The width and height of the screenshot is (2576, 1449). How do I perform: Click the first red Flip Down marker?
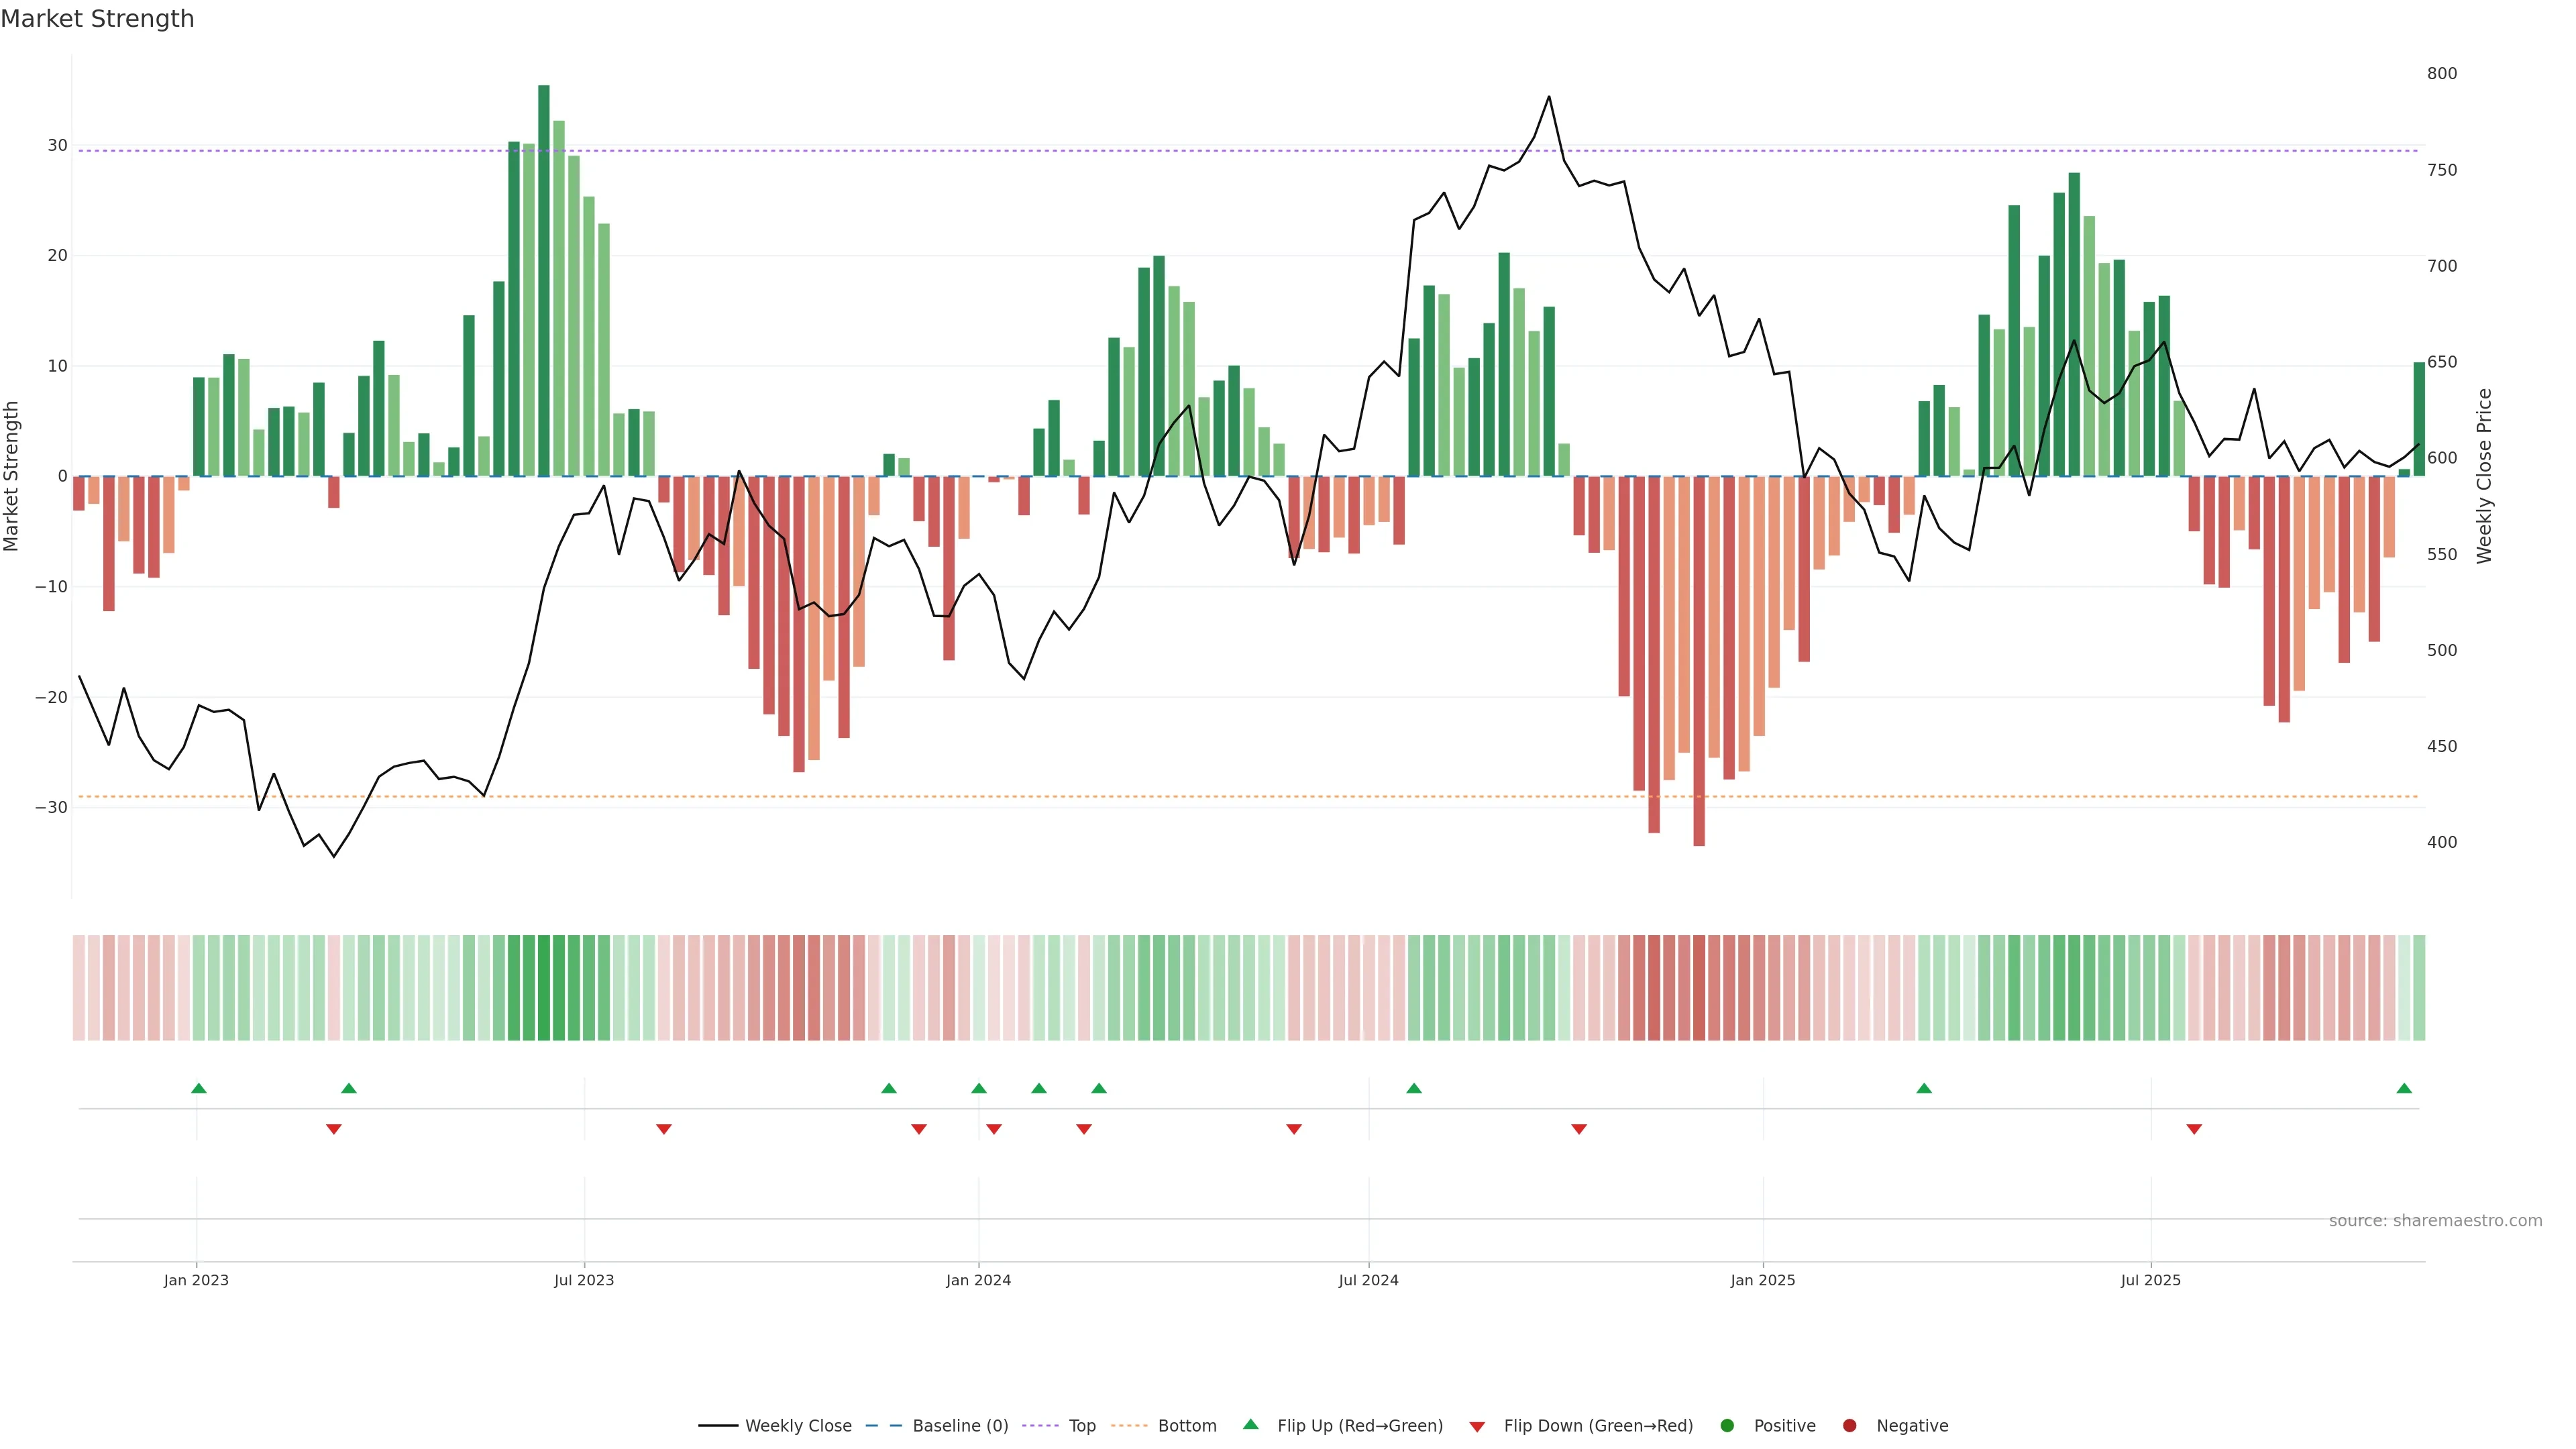click(x=334, y=1129)
